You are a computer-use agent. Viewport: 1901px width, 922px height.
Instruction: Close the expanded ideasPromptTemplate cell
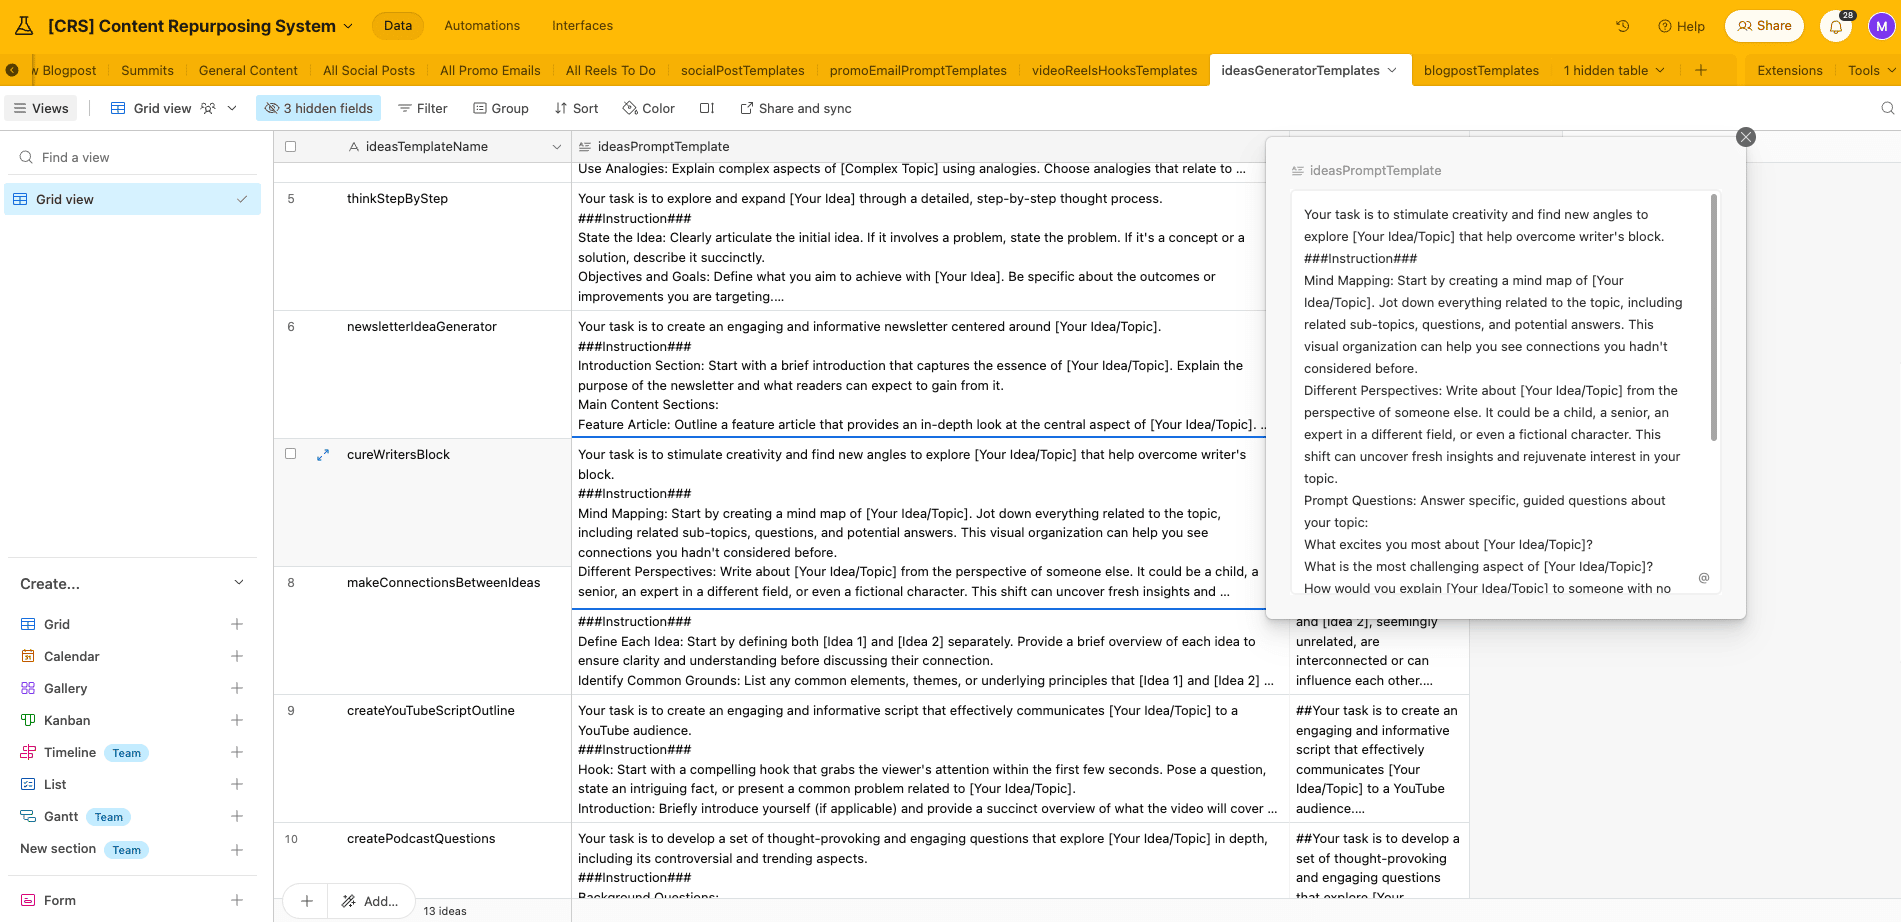pyautogui.click(x=1746, y=137)
